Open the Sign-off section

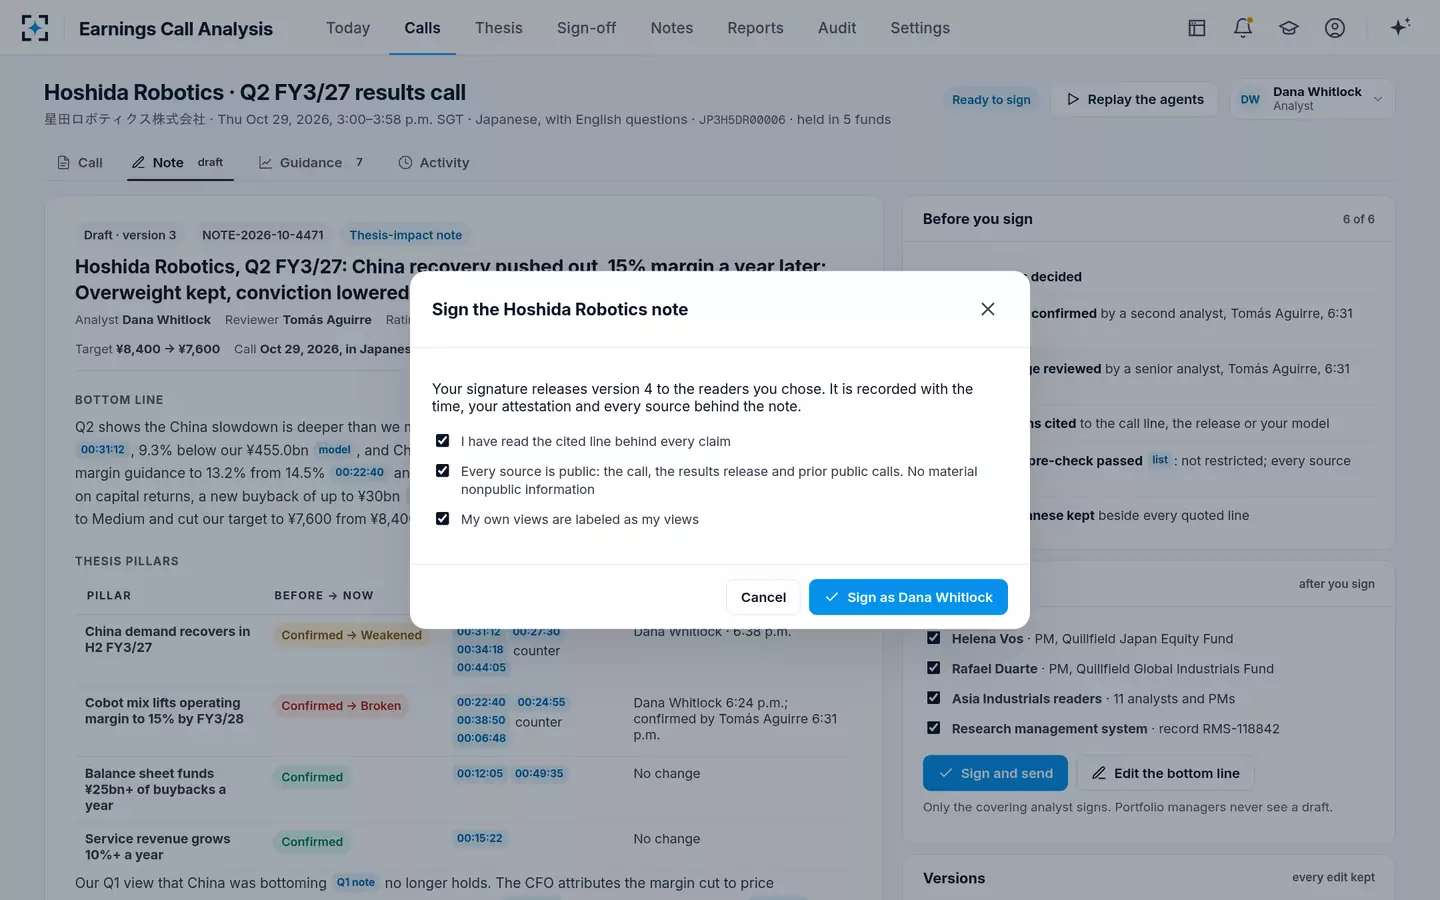586,28
